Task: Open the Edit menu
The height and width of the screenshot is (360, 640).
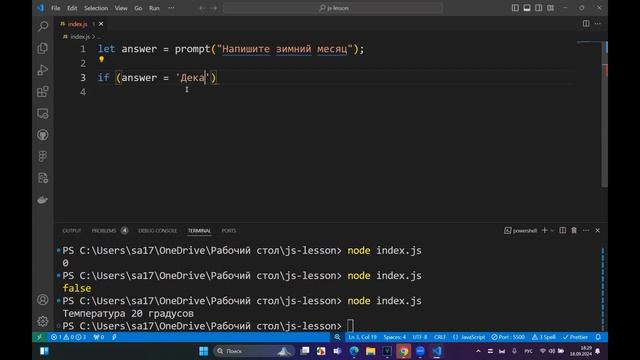Action: [x=72, y=8]
